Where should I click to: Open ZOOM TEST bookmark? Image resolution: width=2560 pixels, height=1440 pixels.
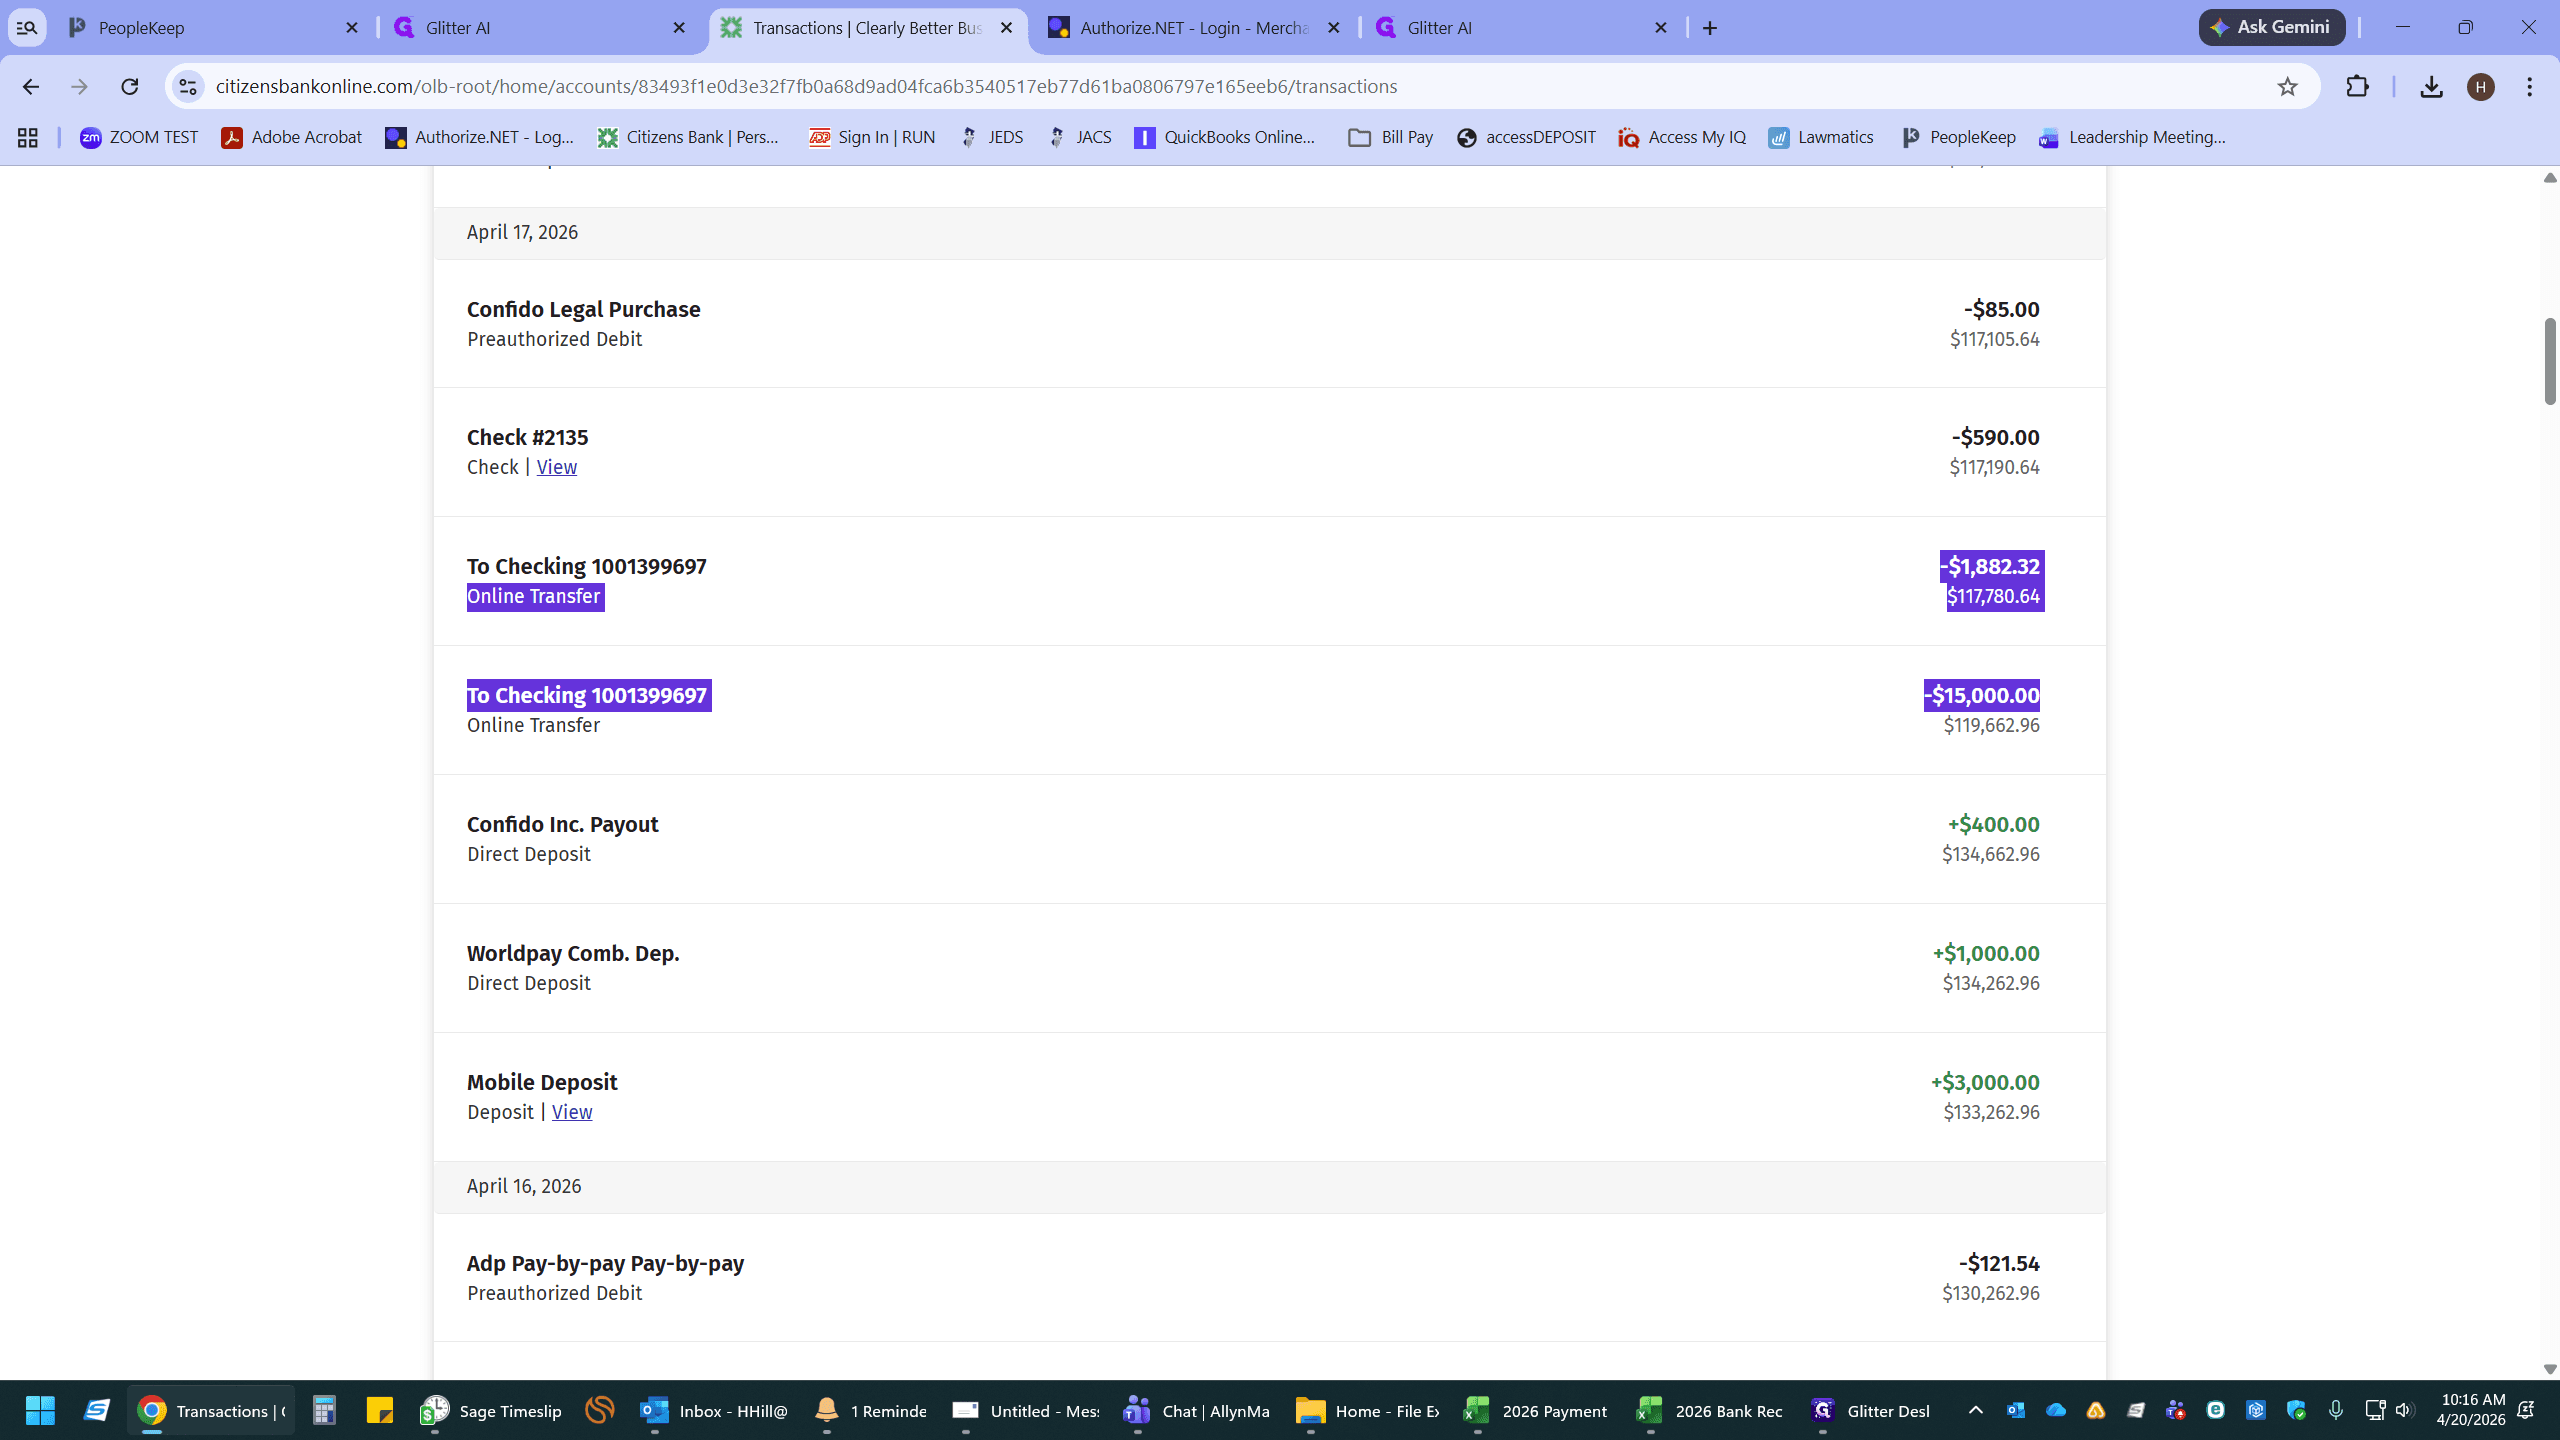139,138
